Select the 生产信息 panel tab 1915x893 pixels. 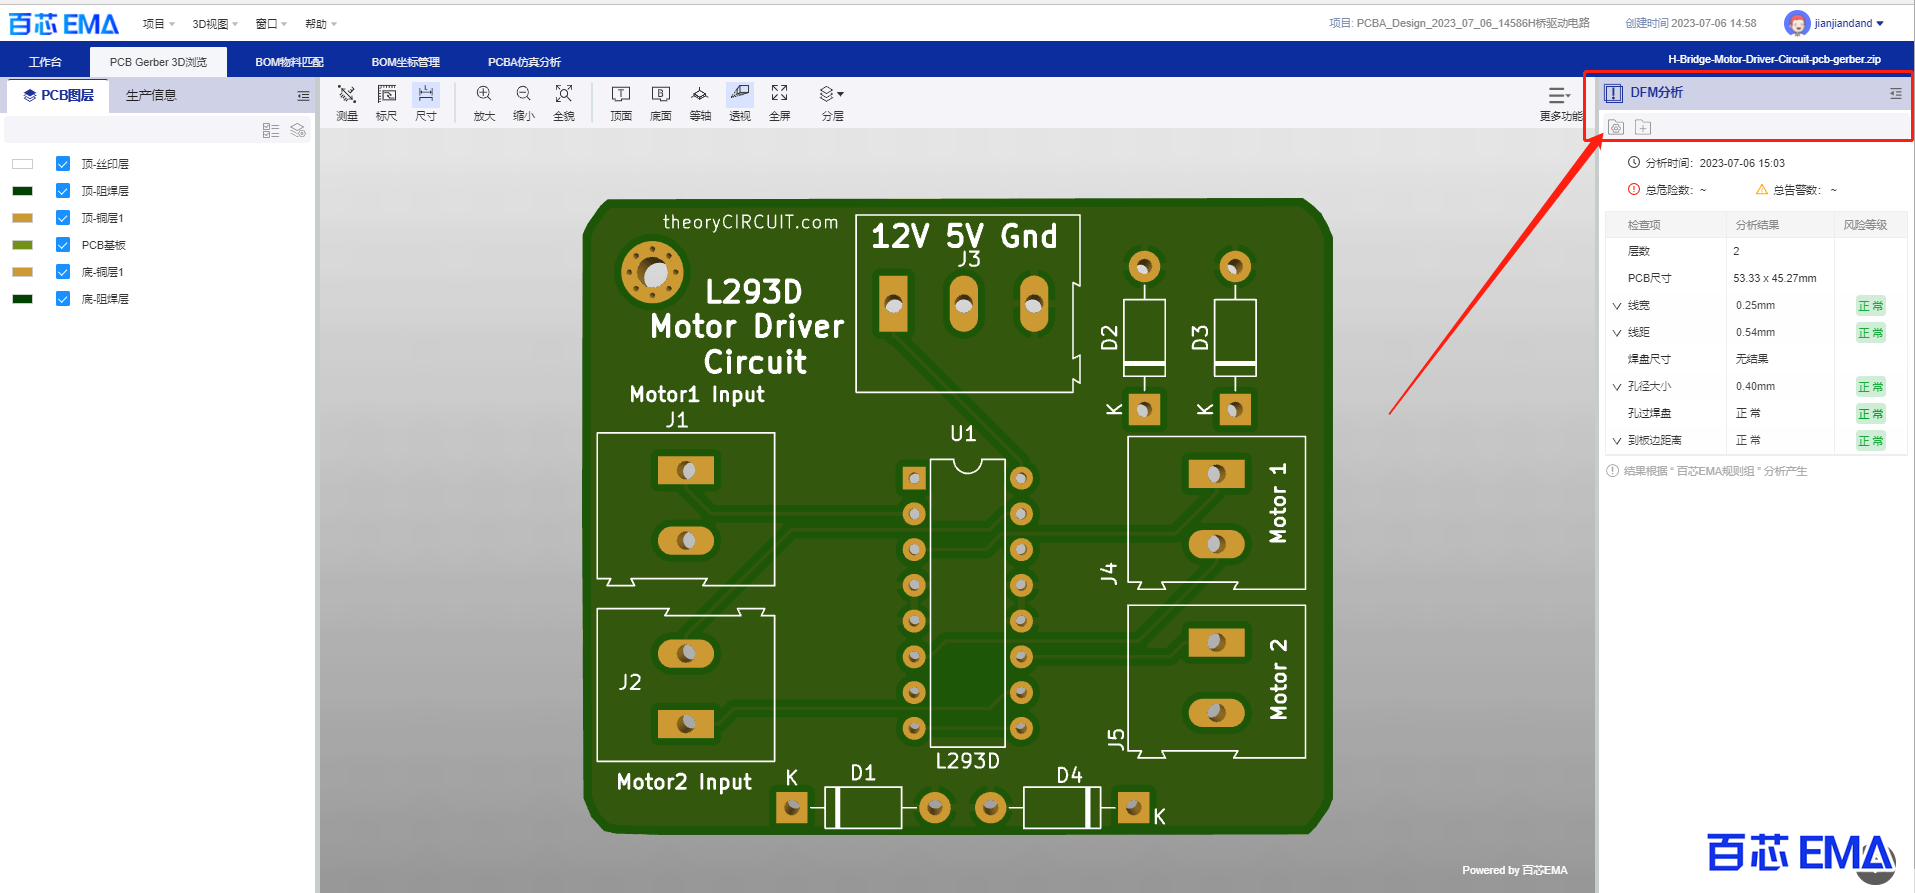pos(151,96)
